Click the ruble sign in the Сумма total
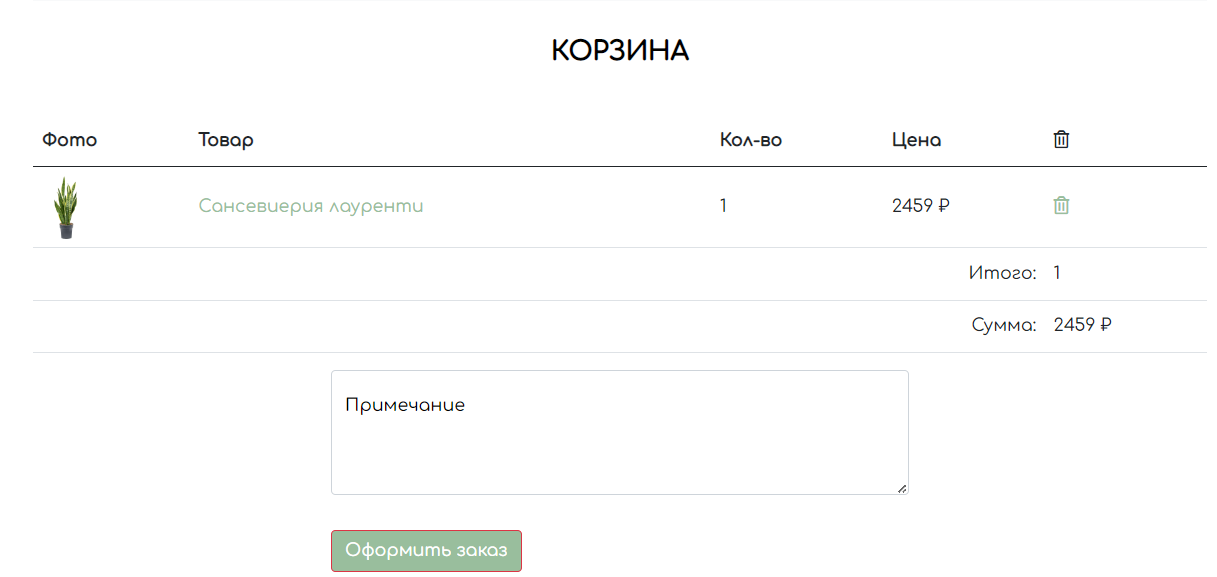The image size is (1217, 577). point(1106,325)
